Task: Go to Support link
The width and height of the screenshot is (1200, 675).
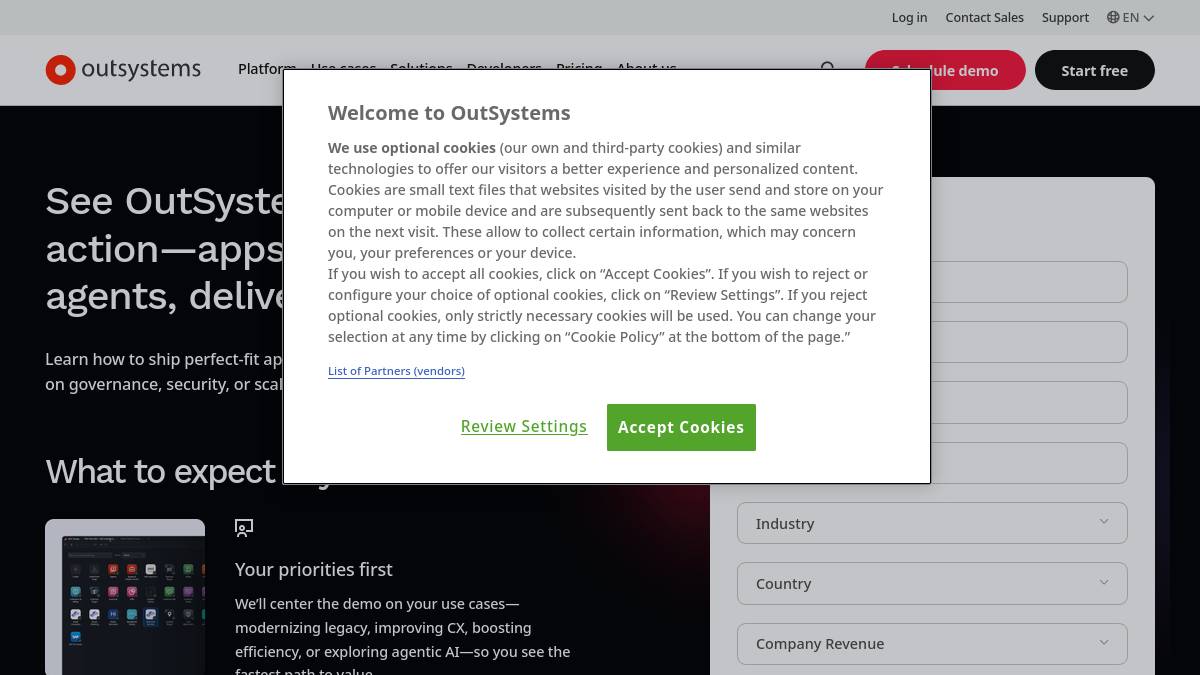Action: pos(1065,17)
